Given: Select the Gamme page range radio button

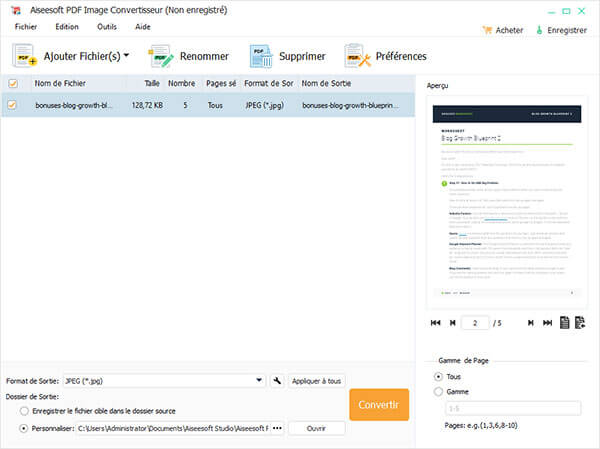Looking at the screenshot, I should point(438,392).
